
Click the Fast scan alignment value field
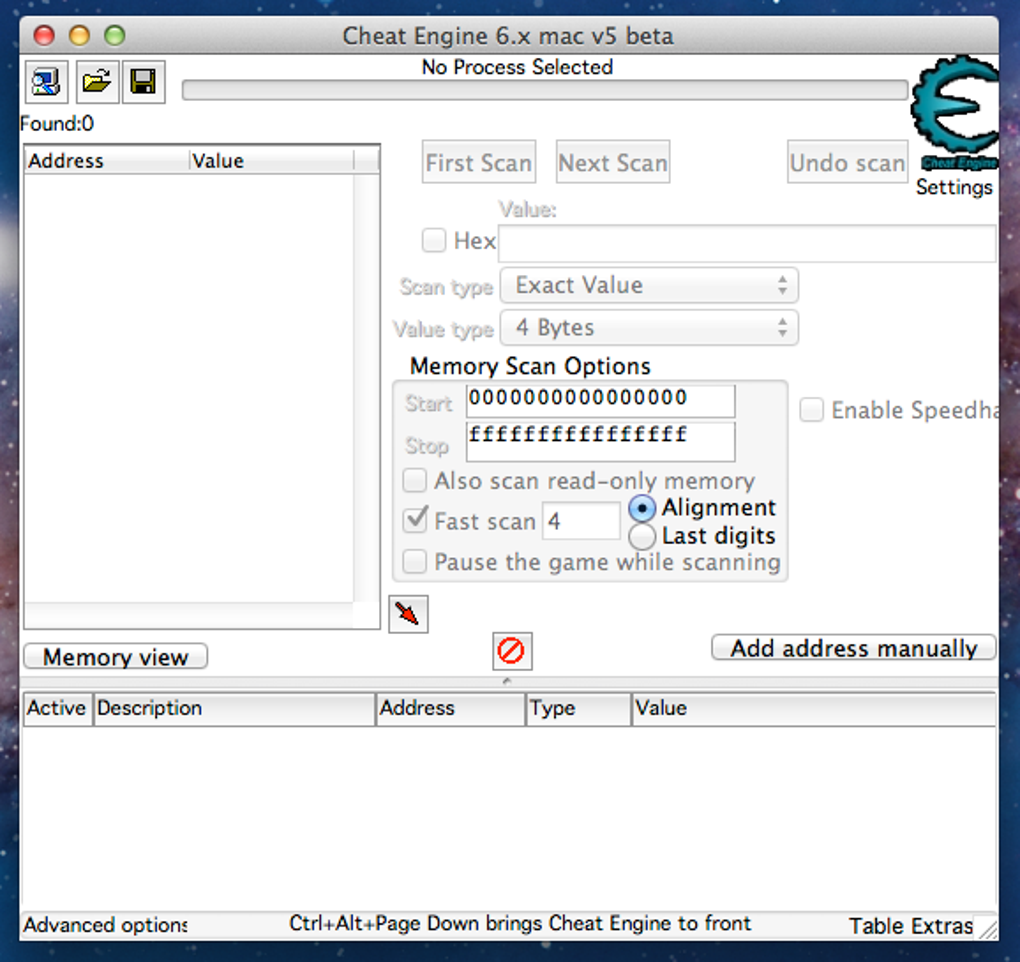tap(581, 521)
